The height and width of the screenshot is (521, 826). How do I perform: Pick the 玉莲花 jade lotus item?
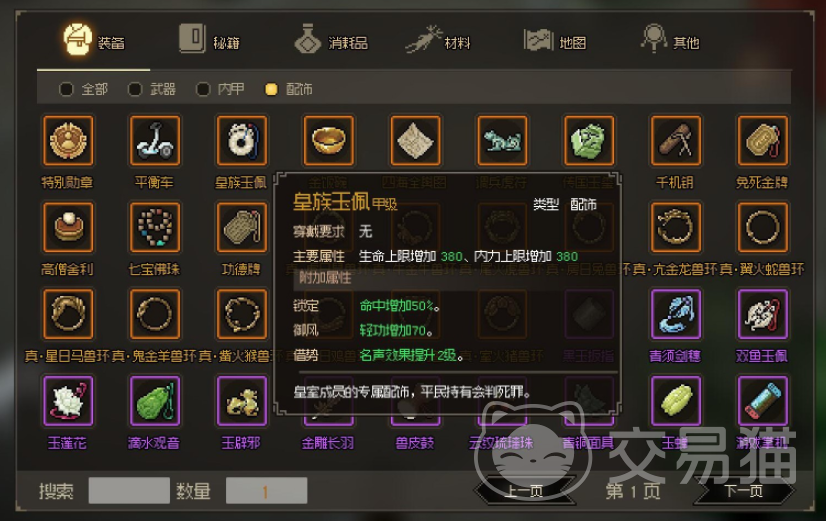tap(68, 401)
